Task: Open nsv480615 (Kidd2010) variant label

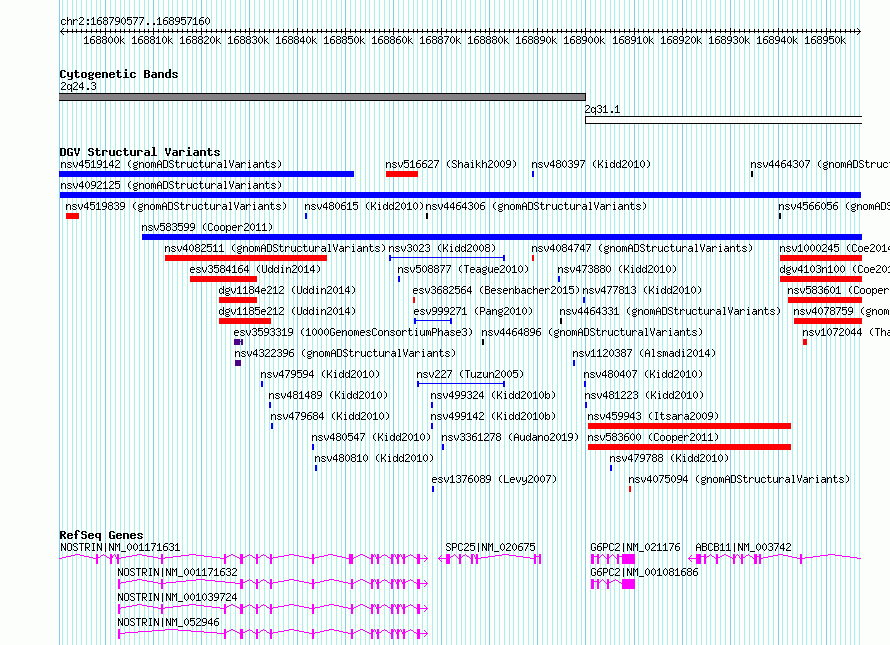Action: (x=364, y=206)
